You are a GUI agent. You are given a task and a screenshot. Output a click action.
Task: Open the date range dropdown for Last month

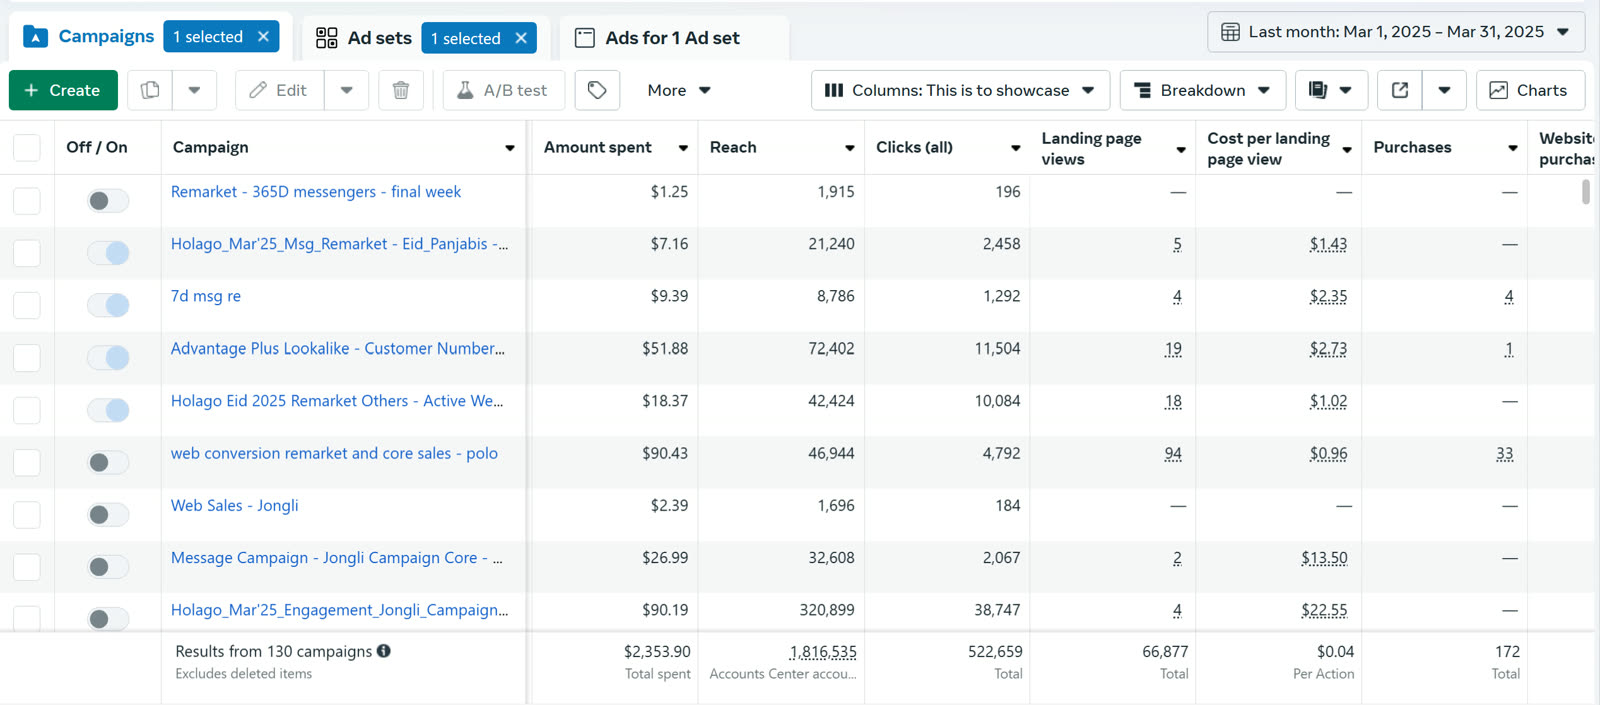point(1396,32)
